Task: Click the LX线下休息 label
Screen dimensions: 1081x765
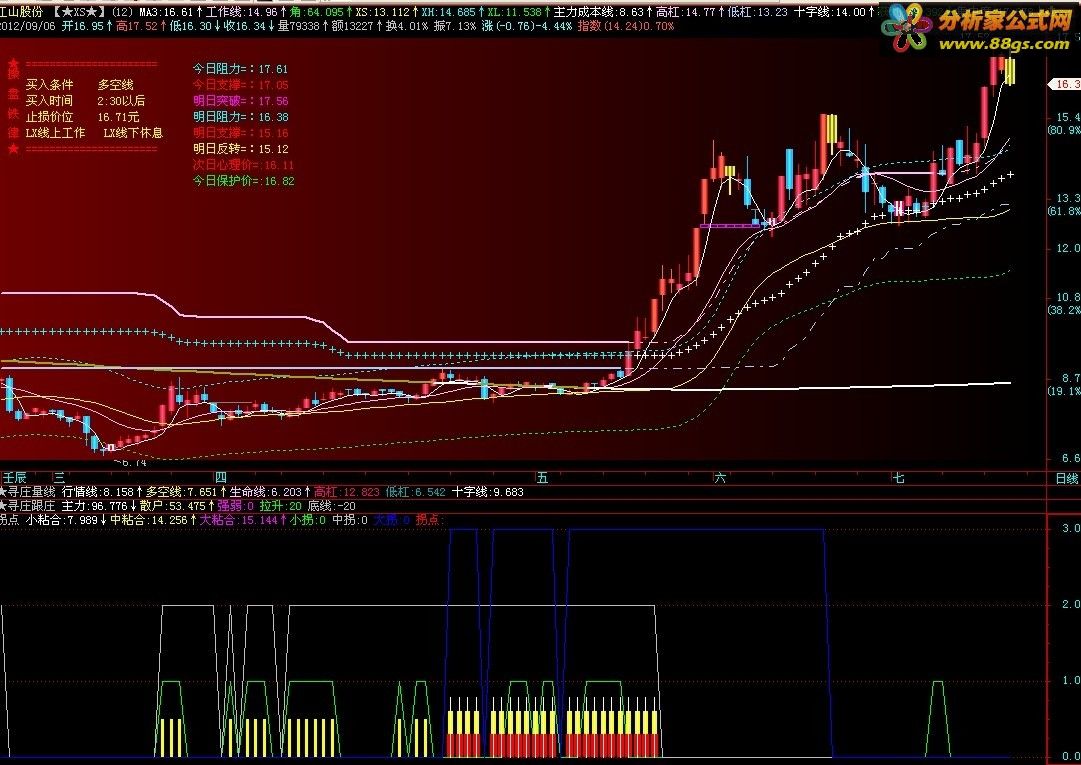Action: coord(133,133)
